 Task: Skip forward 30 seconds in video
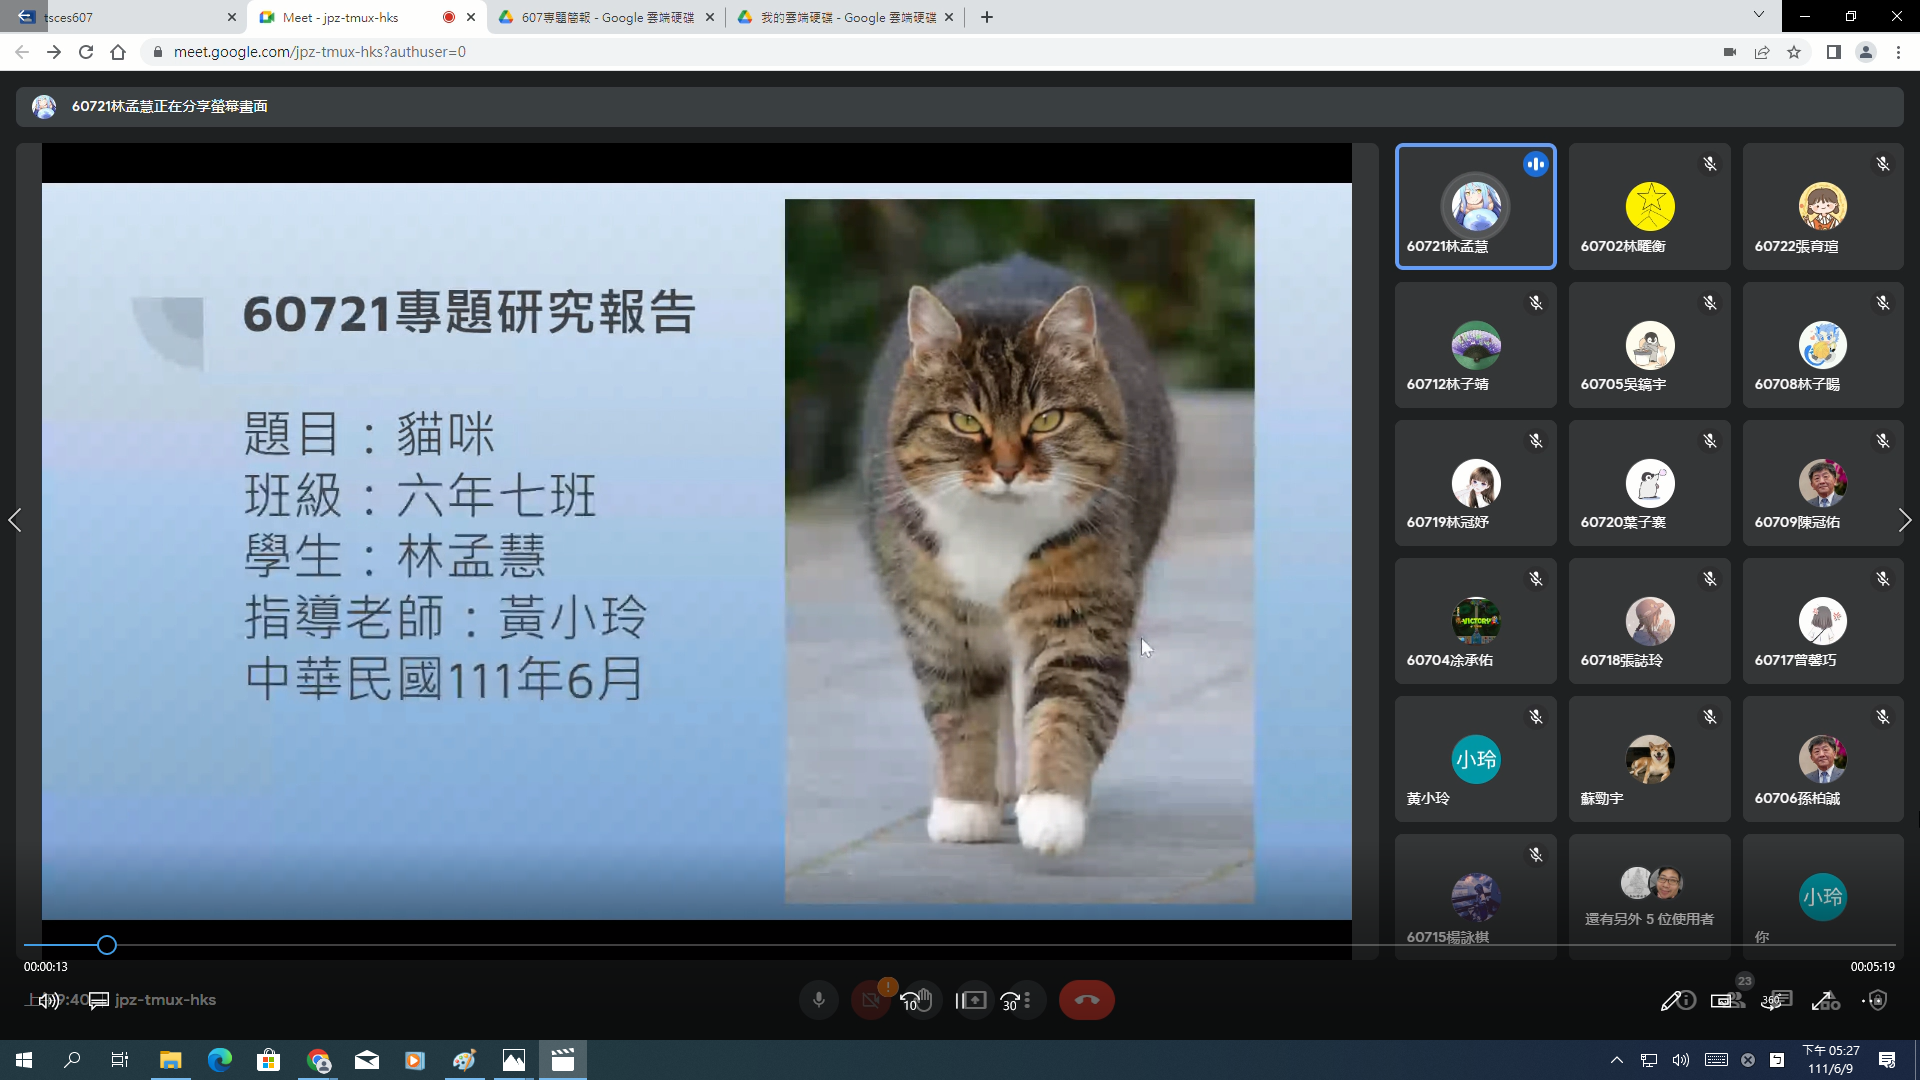(x=1010, y=1000)
